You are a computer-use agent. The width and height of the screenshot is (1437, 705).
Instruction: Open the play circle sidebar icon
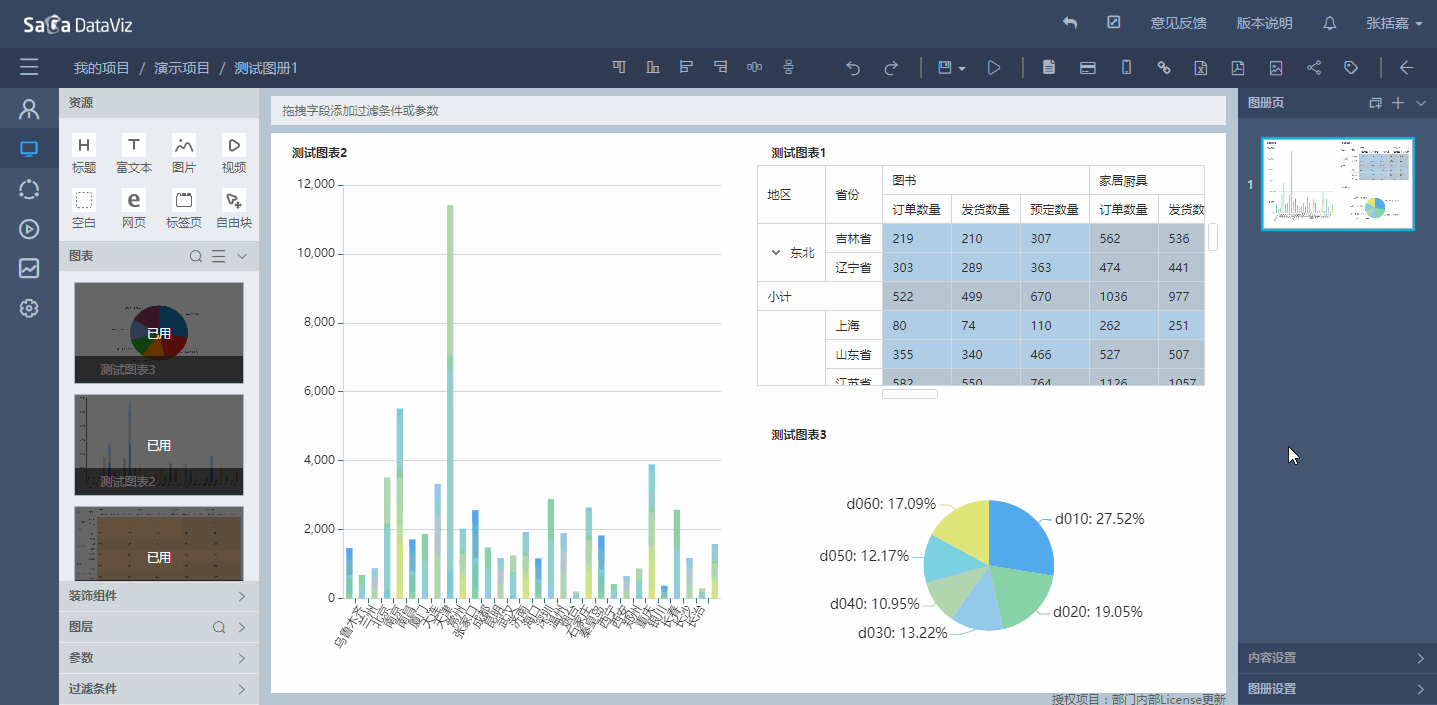point(29,229)
